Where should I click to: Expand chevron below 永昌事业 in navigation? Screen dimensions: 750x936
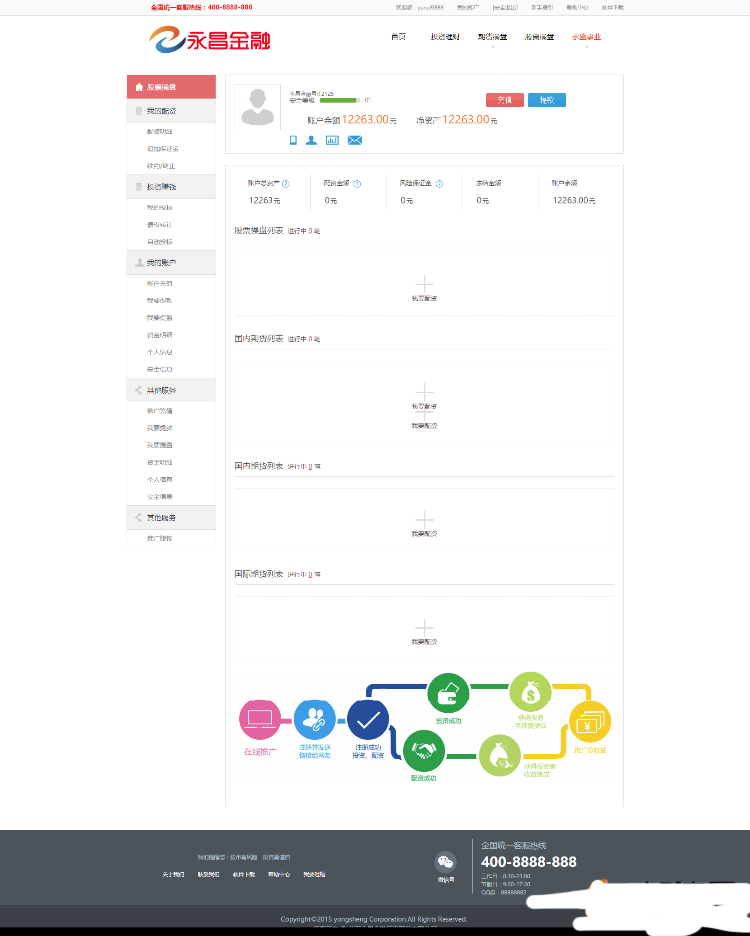586,47
